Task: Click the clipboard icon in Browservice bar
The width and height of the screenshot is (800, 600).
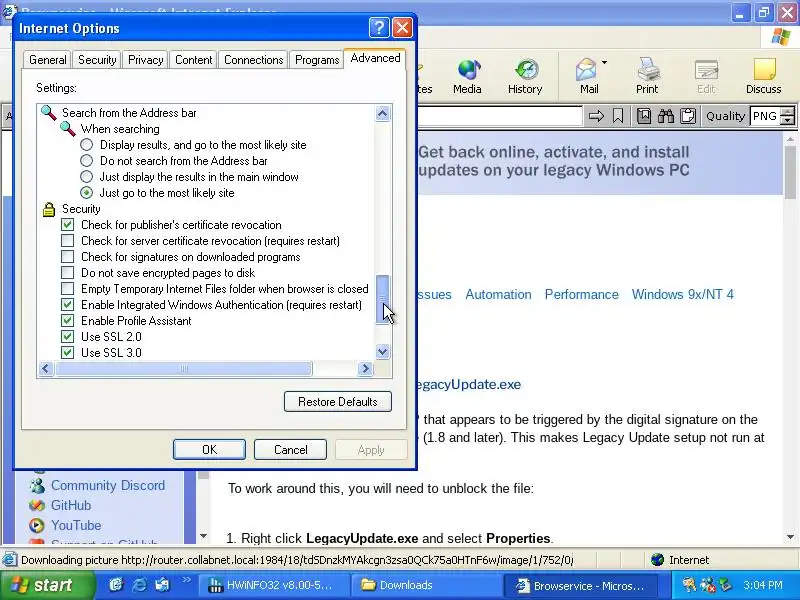Action: tap(688, 116)
